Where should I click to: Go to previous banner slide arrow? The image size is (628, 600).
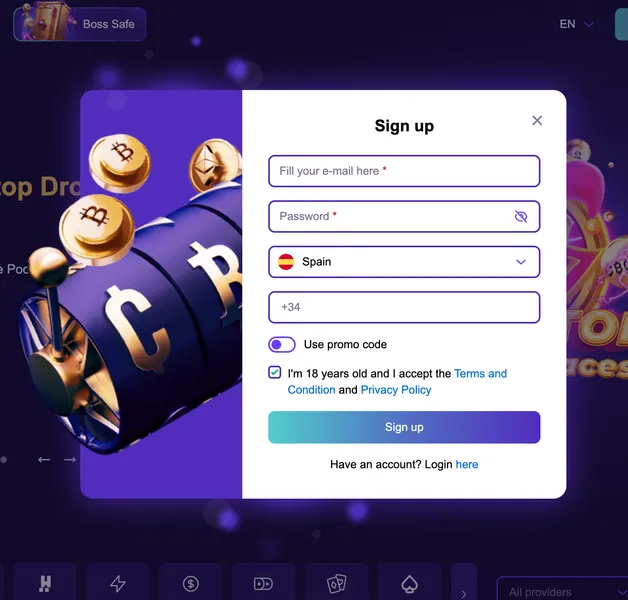[x=44, y=460]
